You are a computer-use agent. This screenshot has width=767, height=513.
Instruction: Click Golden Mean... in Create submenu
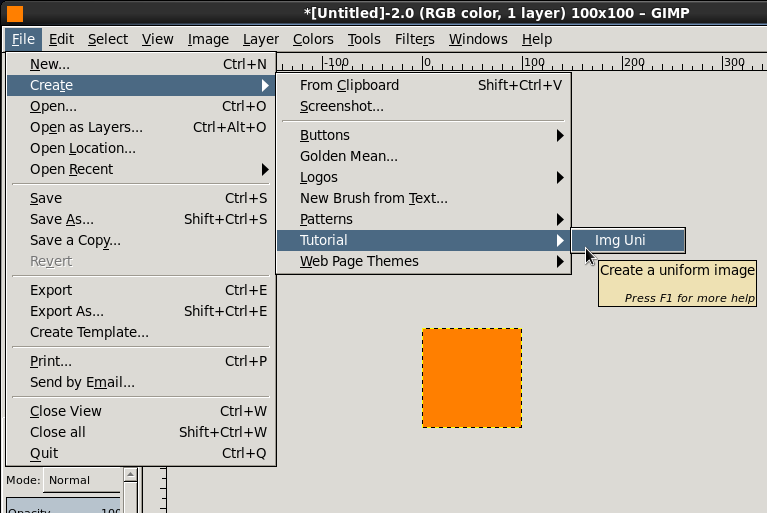pyautogui.click(x=349, y=156)
